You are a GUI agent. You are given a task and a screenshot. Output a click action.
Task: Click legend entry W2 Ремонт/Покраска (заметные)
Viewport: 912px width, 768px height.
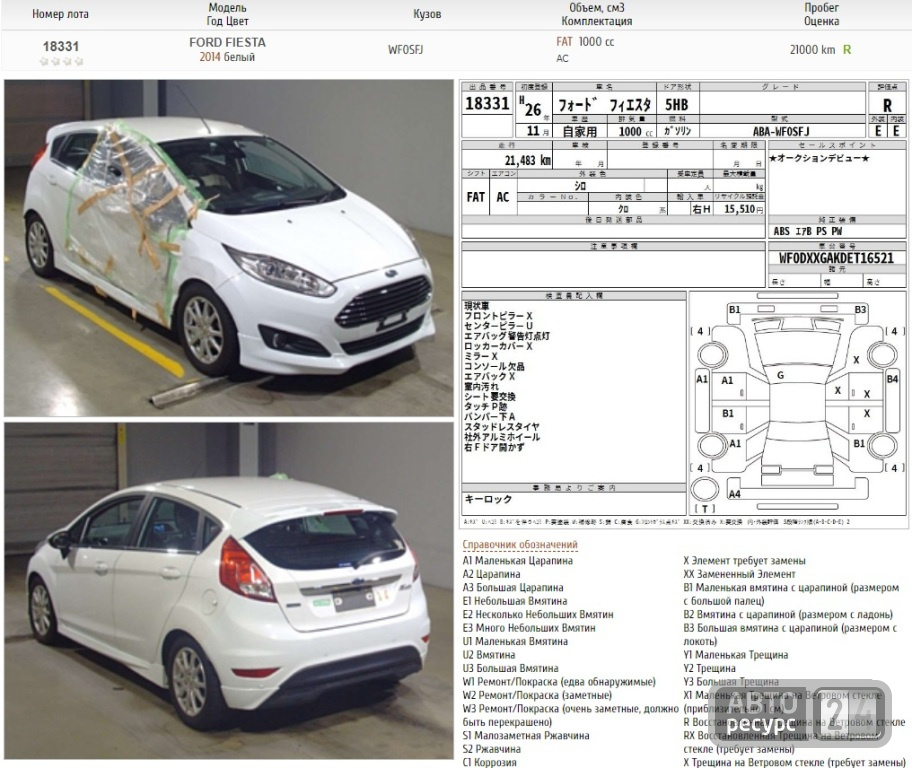click(x=537, y=695)
